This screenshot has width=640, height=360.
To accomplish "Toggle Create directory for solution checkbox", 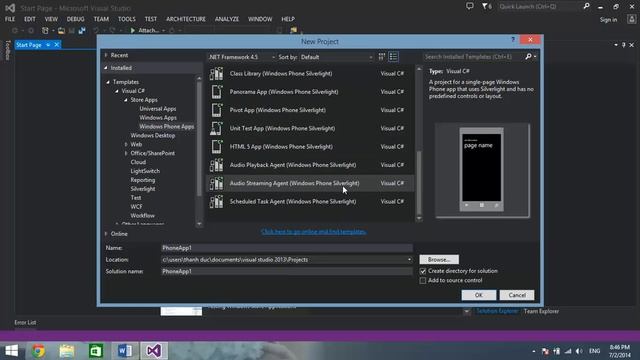I will 423,271.
